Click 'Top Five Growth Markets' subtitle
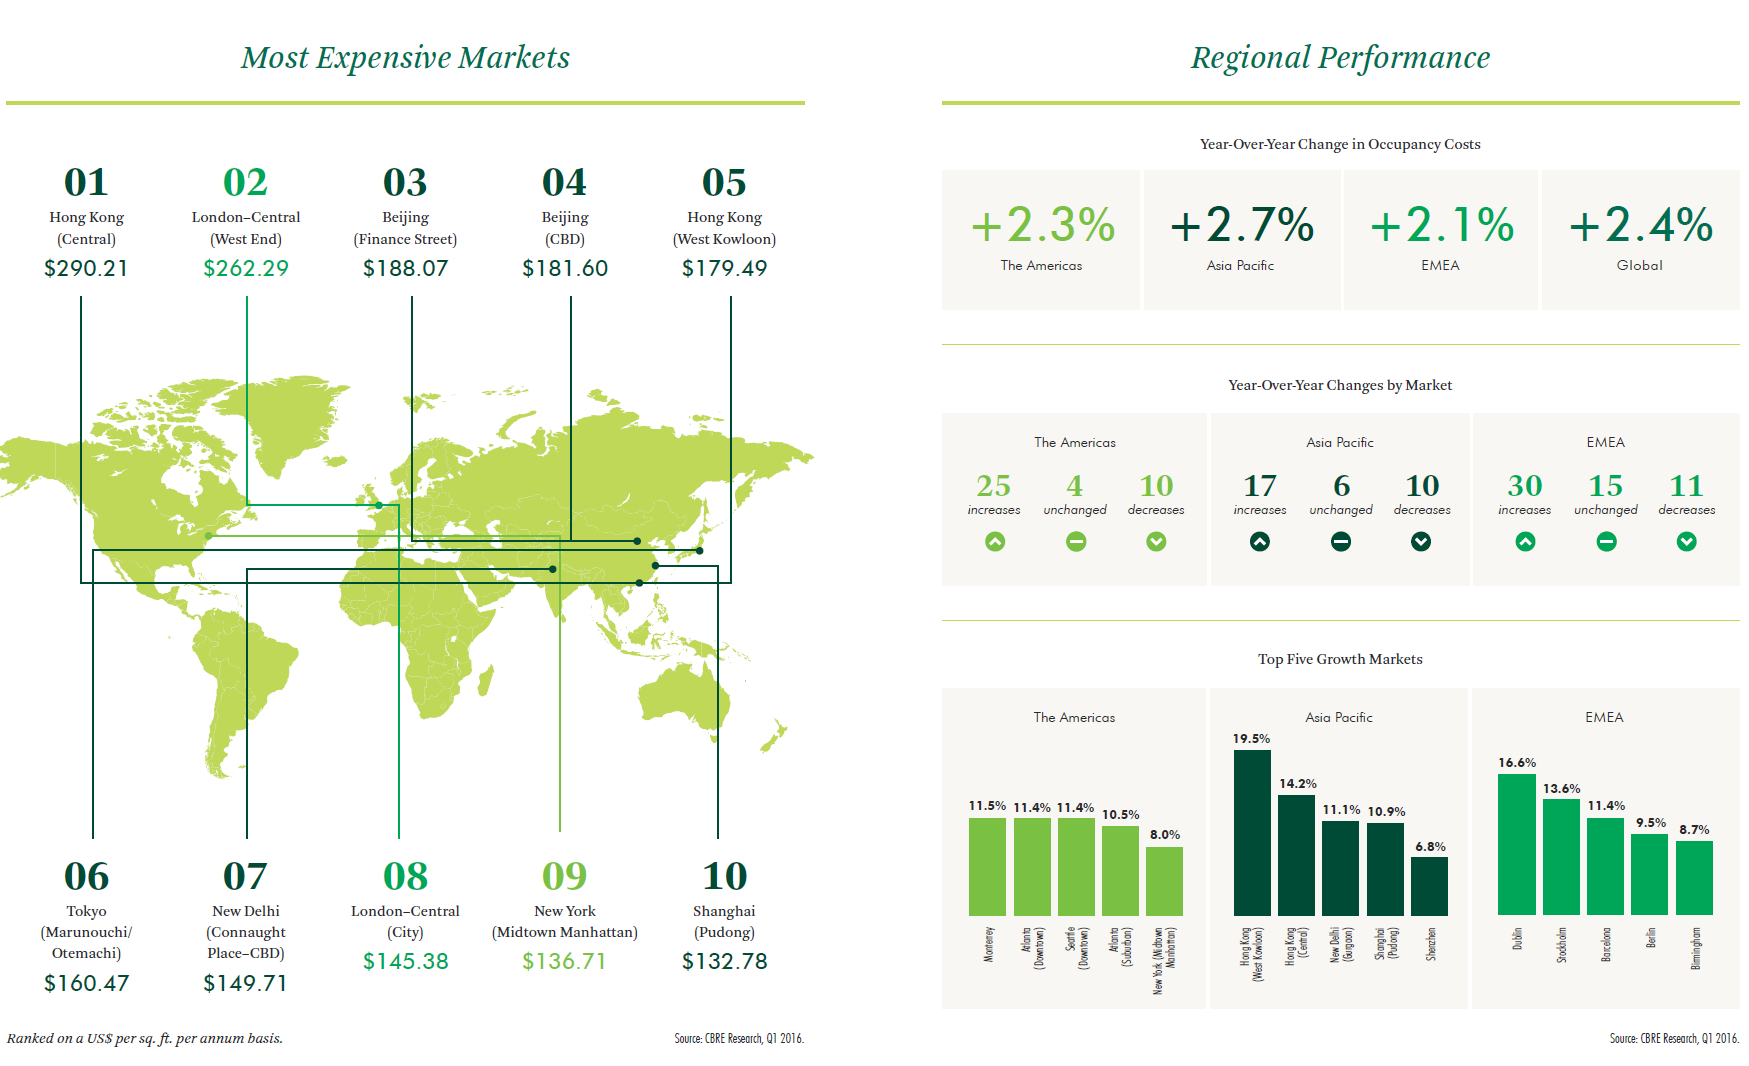Screen dimensions: 1749x1066 pyautogui.click(x=1340, y=659)
